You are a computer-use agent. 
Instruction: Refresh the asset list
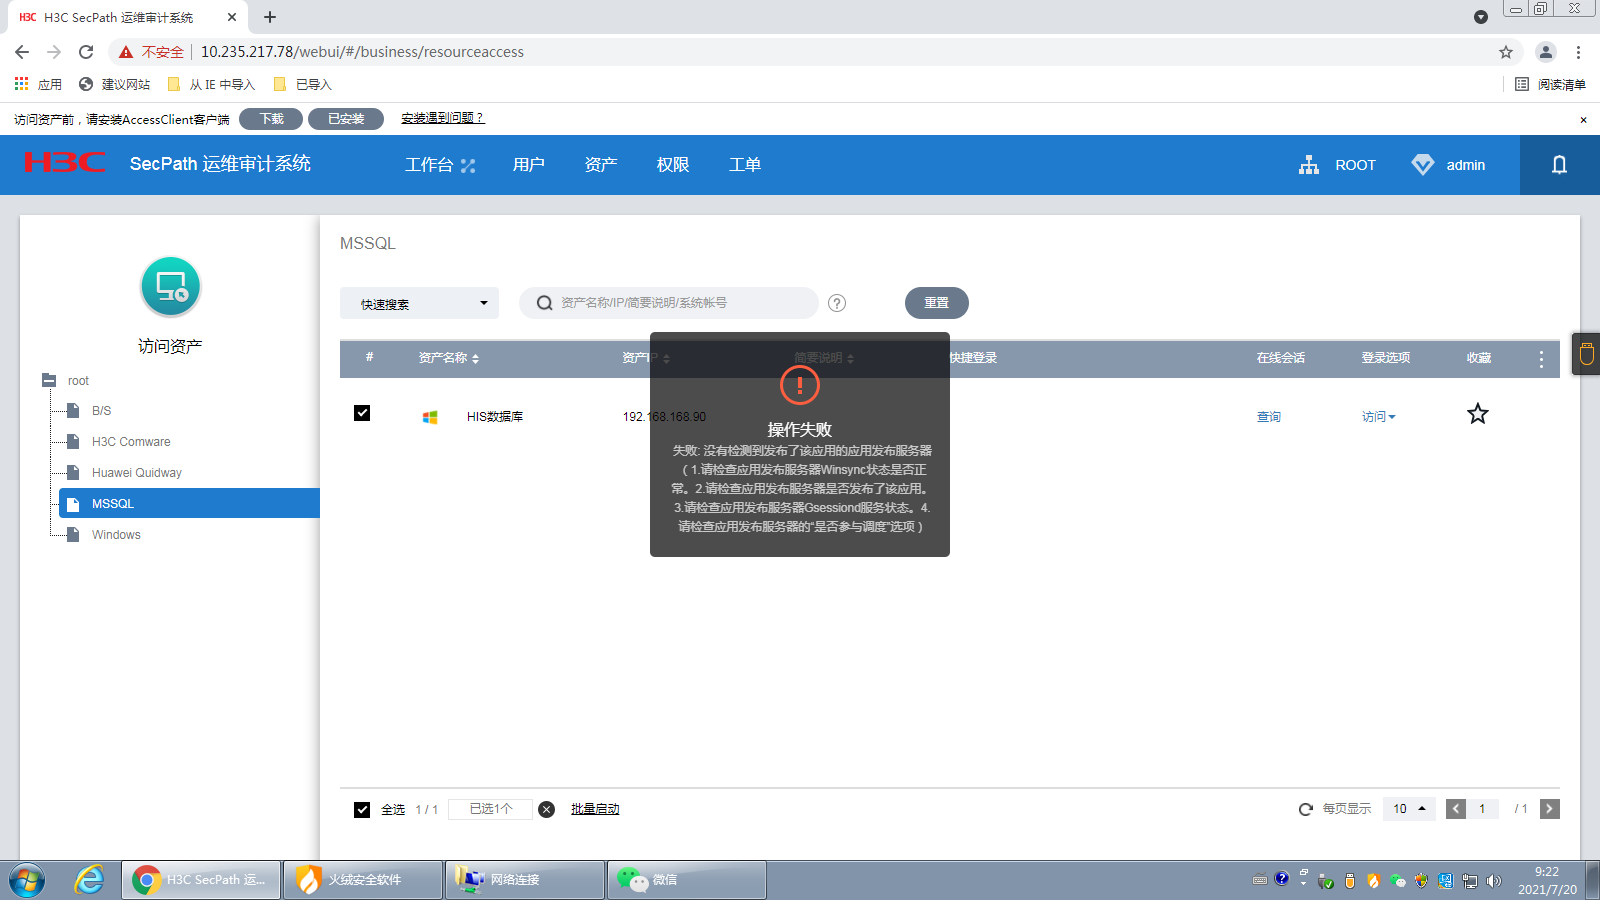[1305, 809]
